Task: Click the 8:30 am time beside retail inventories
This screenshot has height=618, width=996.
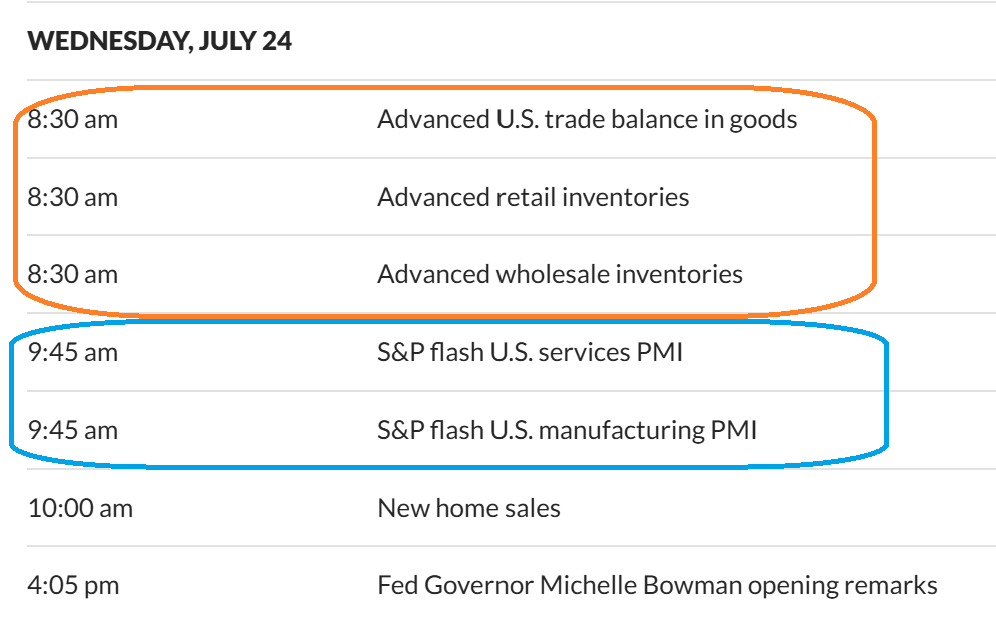Action: [x=73, y=197]
